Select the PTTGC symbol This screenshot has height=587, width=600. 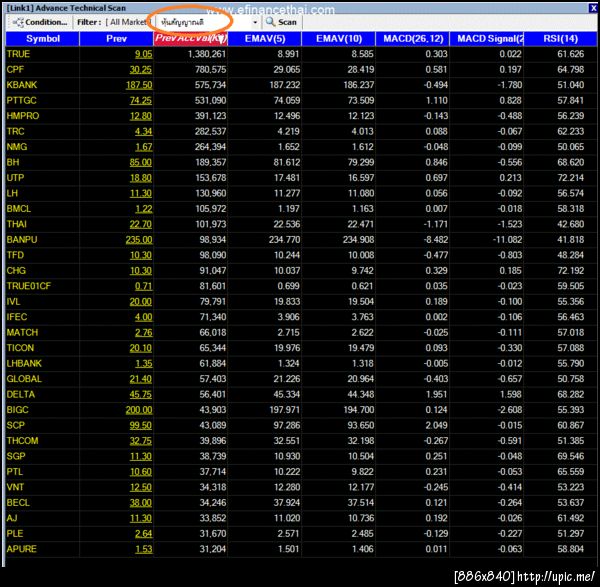[21, 100]
